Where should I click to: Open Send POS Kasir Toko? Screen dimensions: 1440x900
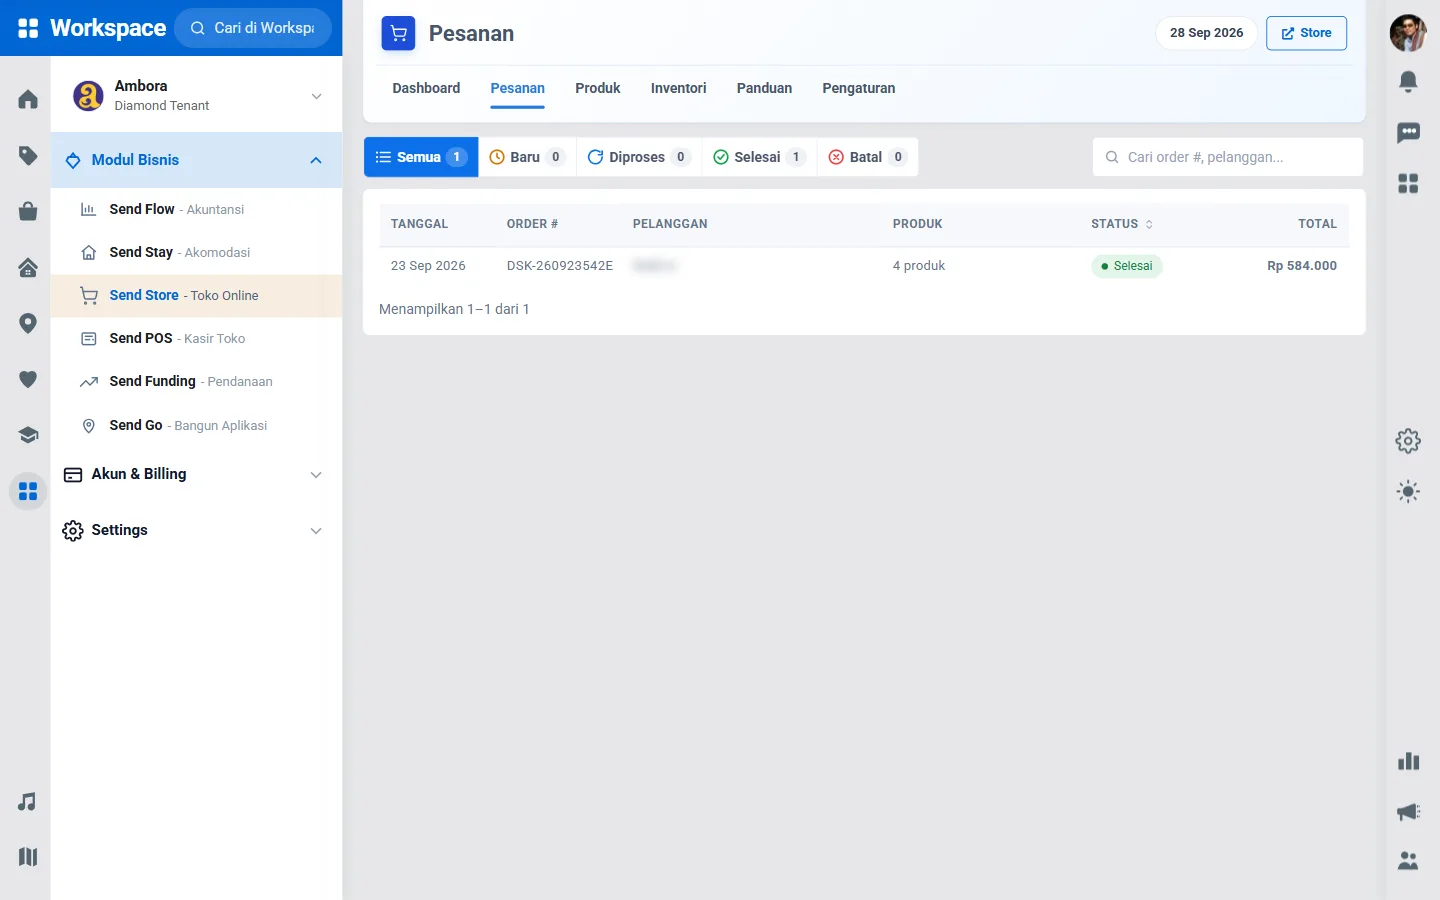[196, 338]
